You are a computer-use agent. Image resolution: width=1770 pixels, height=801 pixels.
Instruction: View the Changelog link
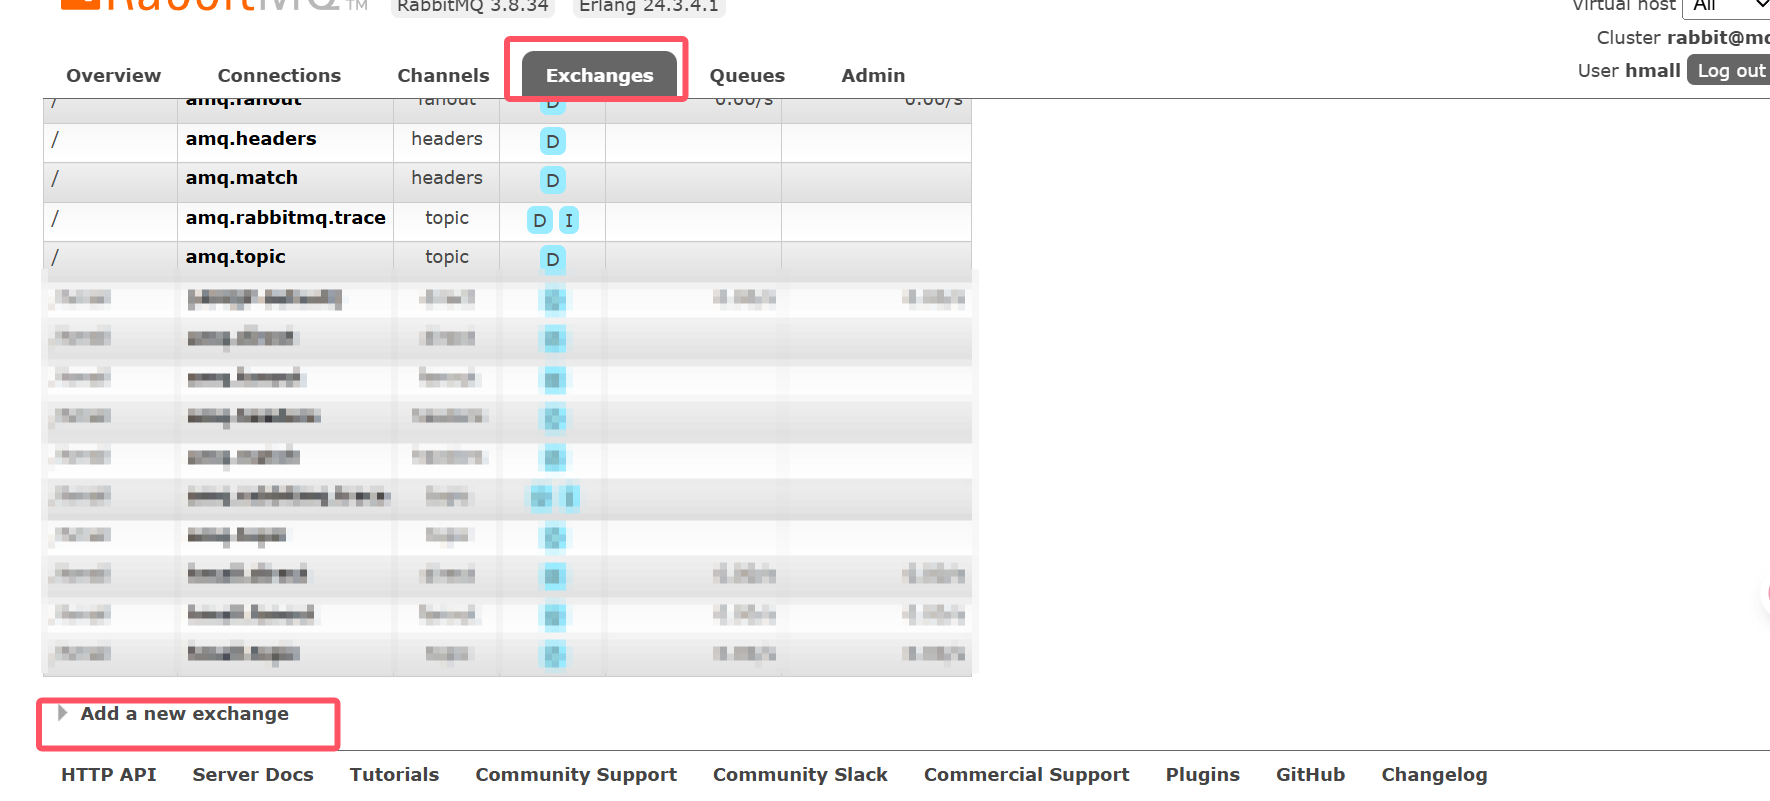pos(1434,775)
